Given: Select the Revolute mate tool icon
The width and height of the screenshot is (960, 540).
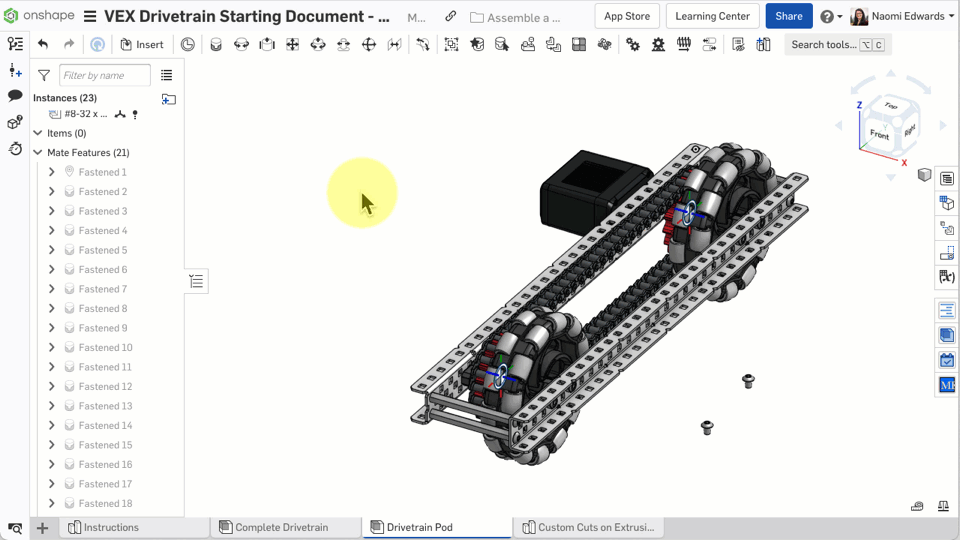Looking at the screenshot, I should click(x=241, y=44).
